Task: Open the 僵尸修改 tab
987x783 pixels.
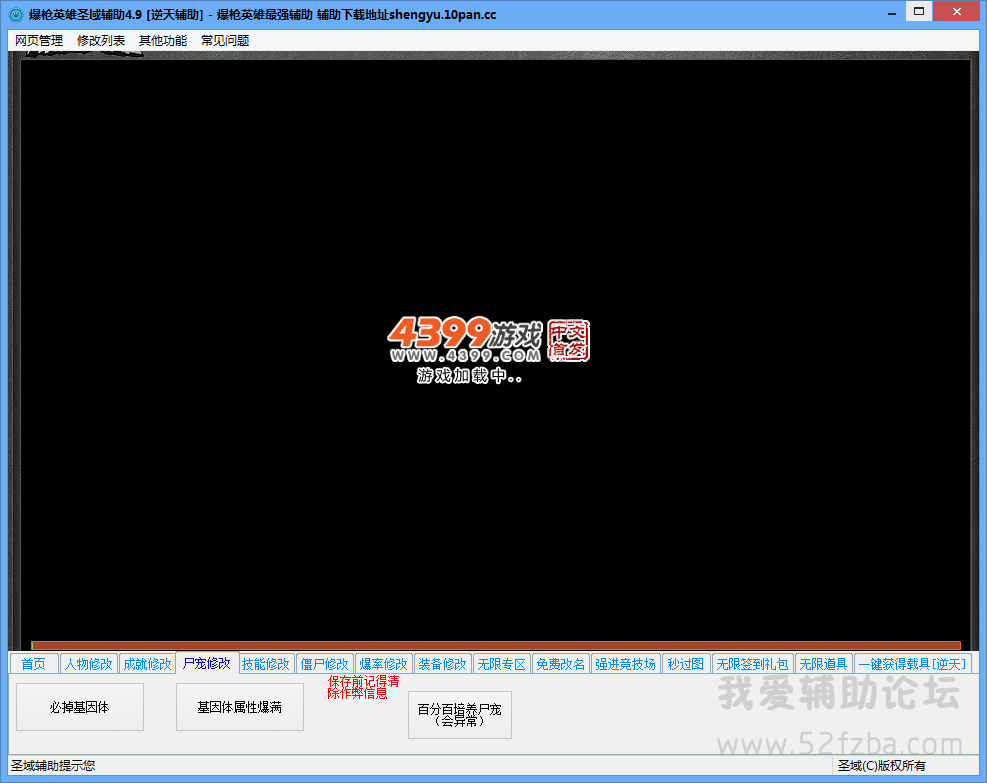Action: 325,664
